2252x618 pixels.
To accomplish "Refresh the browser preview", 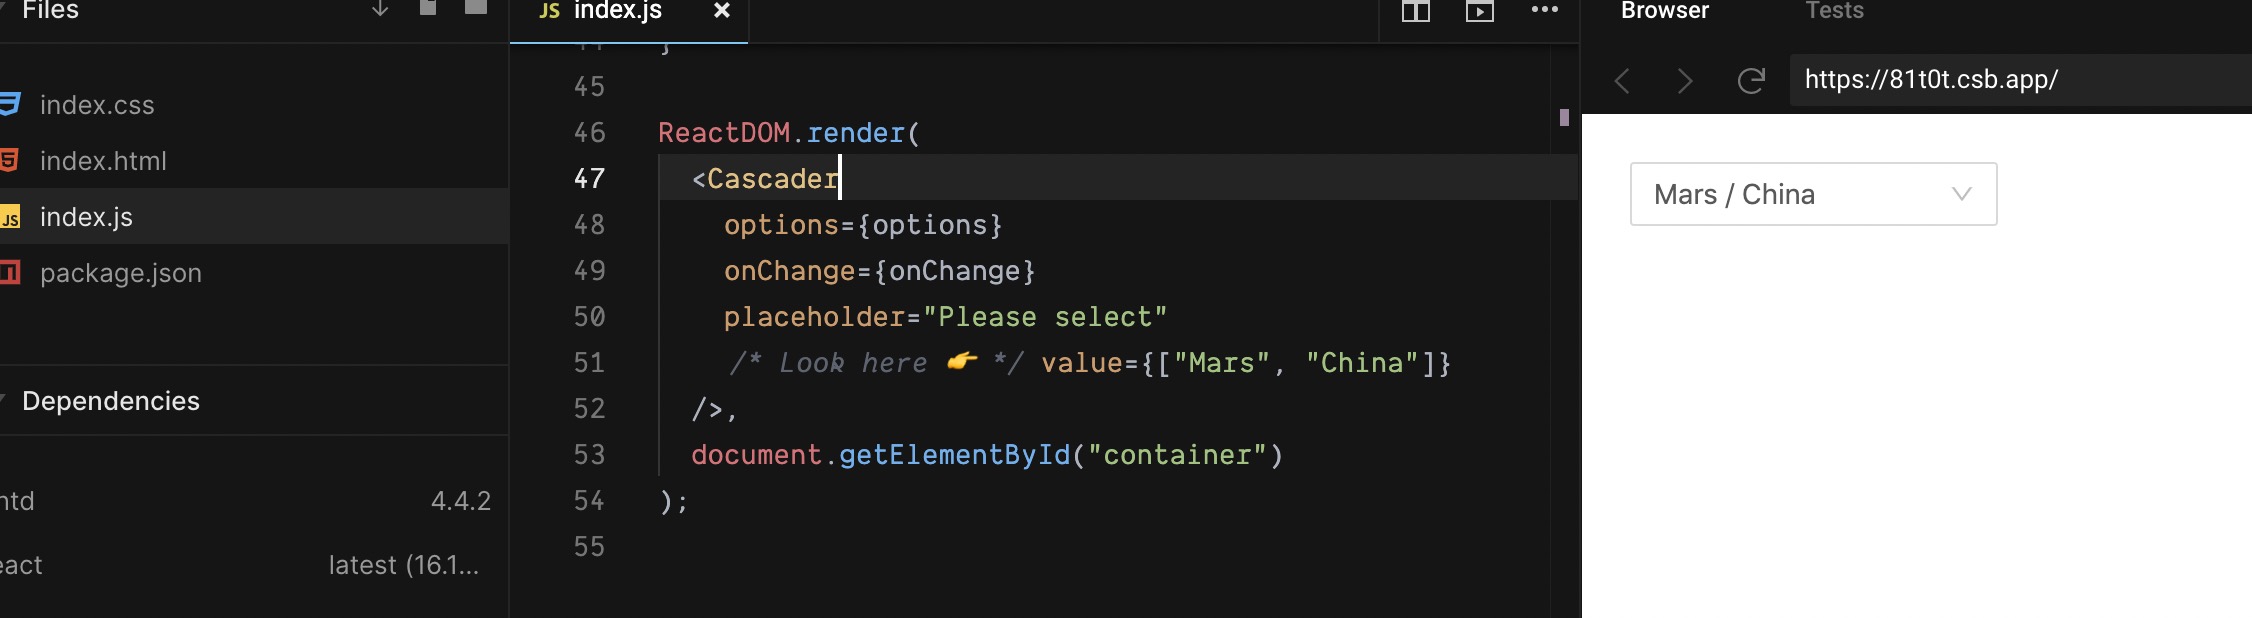I will [x=1751, y=80].
